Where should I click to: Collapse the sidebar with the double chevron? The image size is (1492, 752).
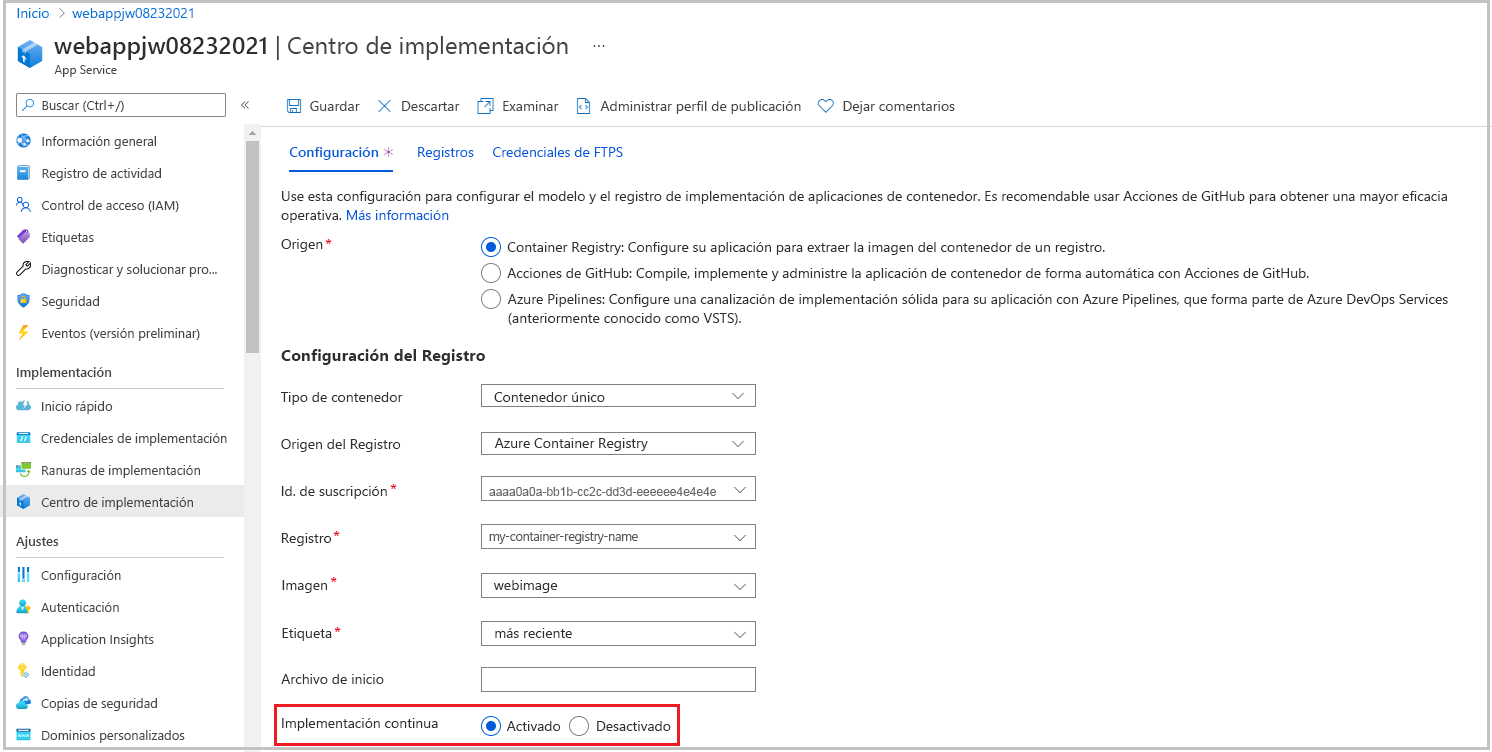(x=245, y=105)
